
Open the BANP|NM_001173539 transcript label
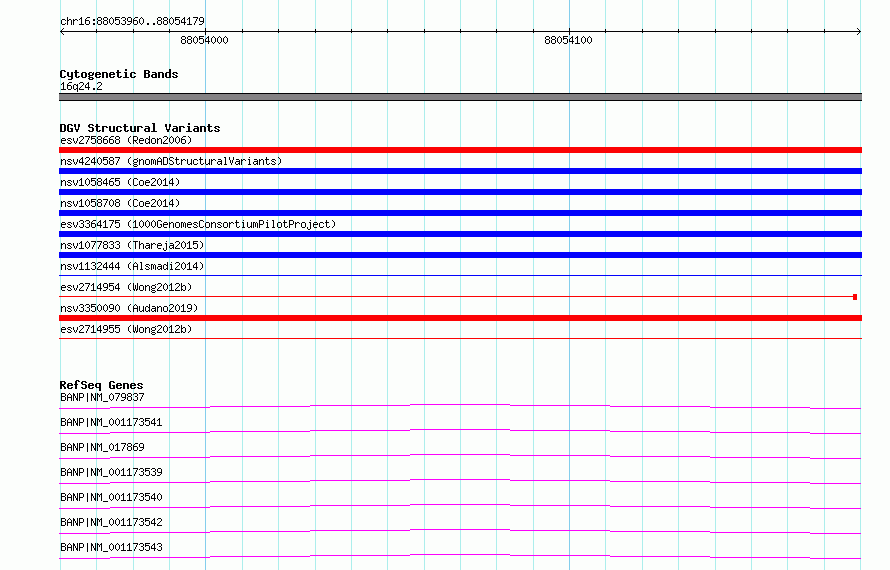[111, 472]
